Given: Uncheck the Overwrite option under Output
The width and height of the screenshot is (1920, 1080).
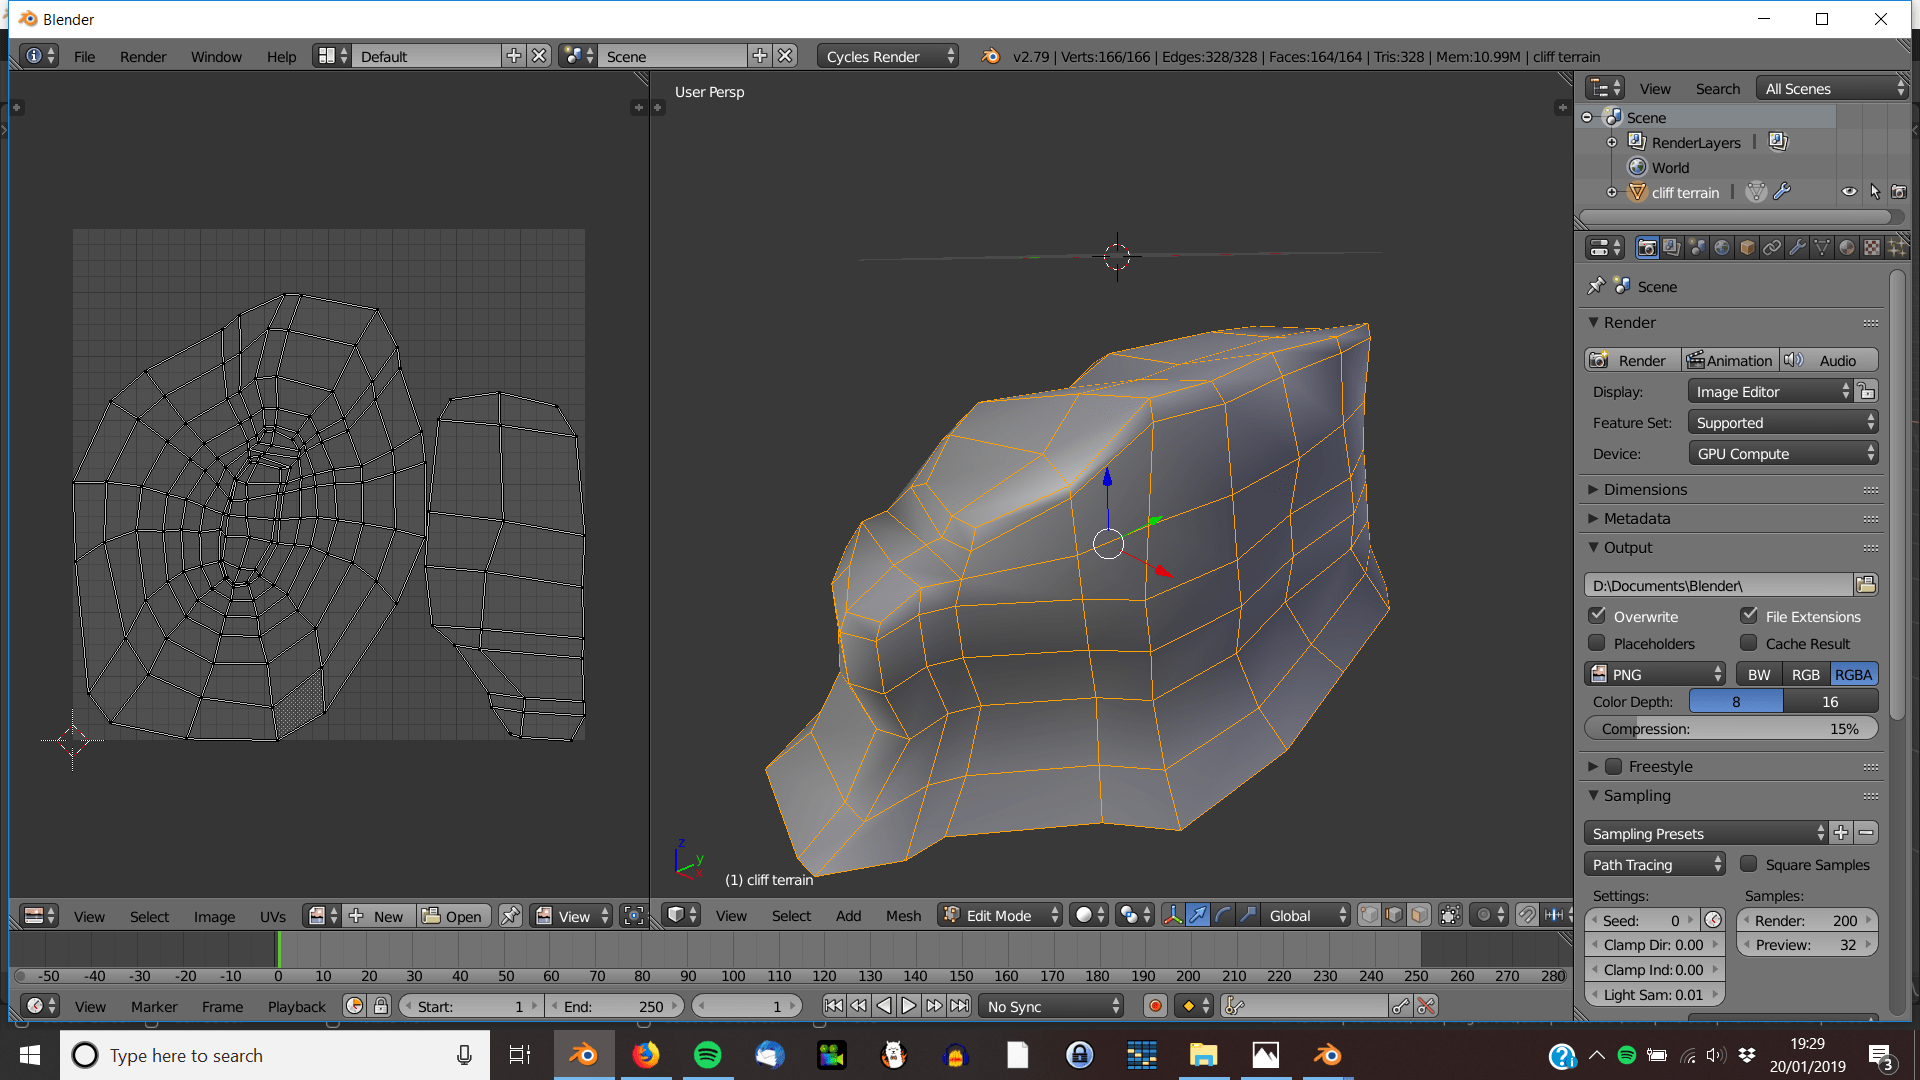Looking at the screenshot, I should (x=1596, y=616).
